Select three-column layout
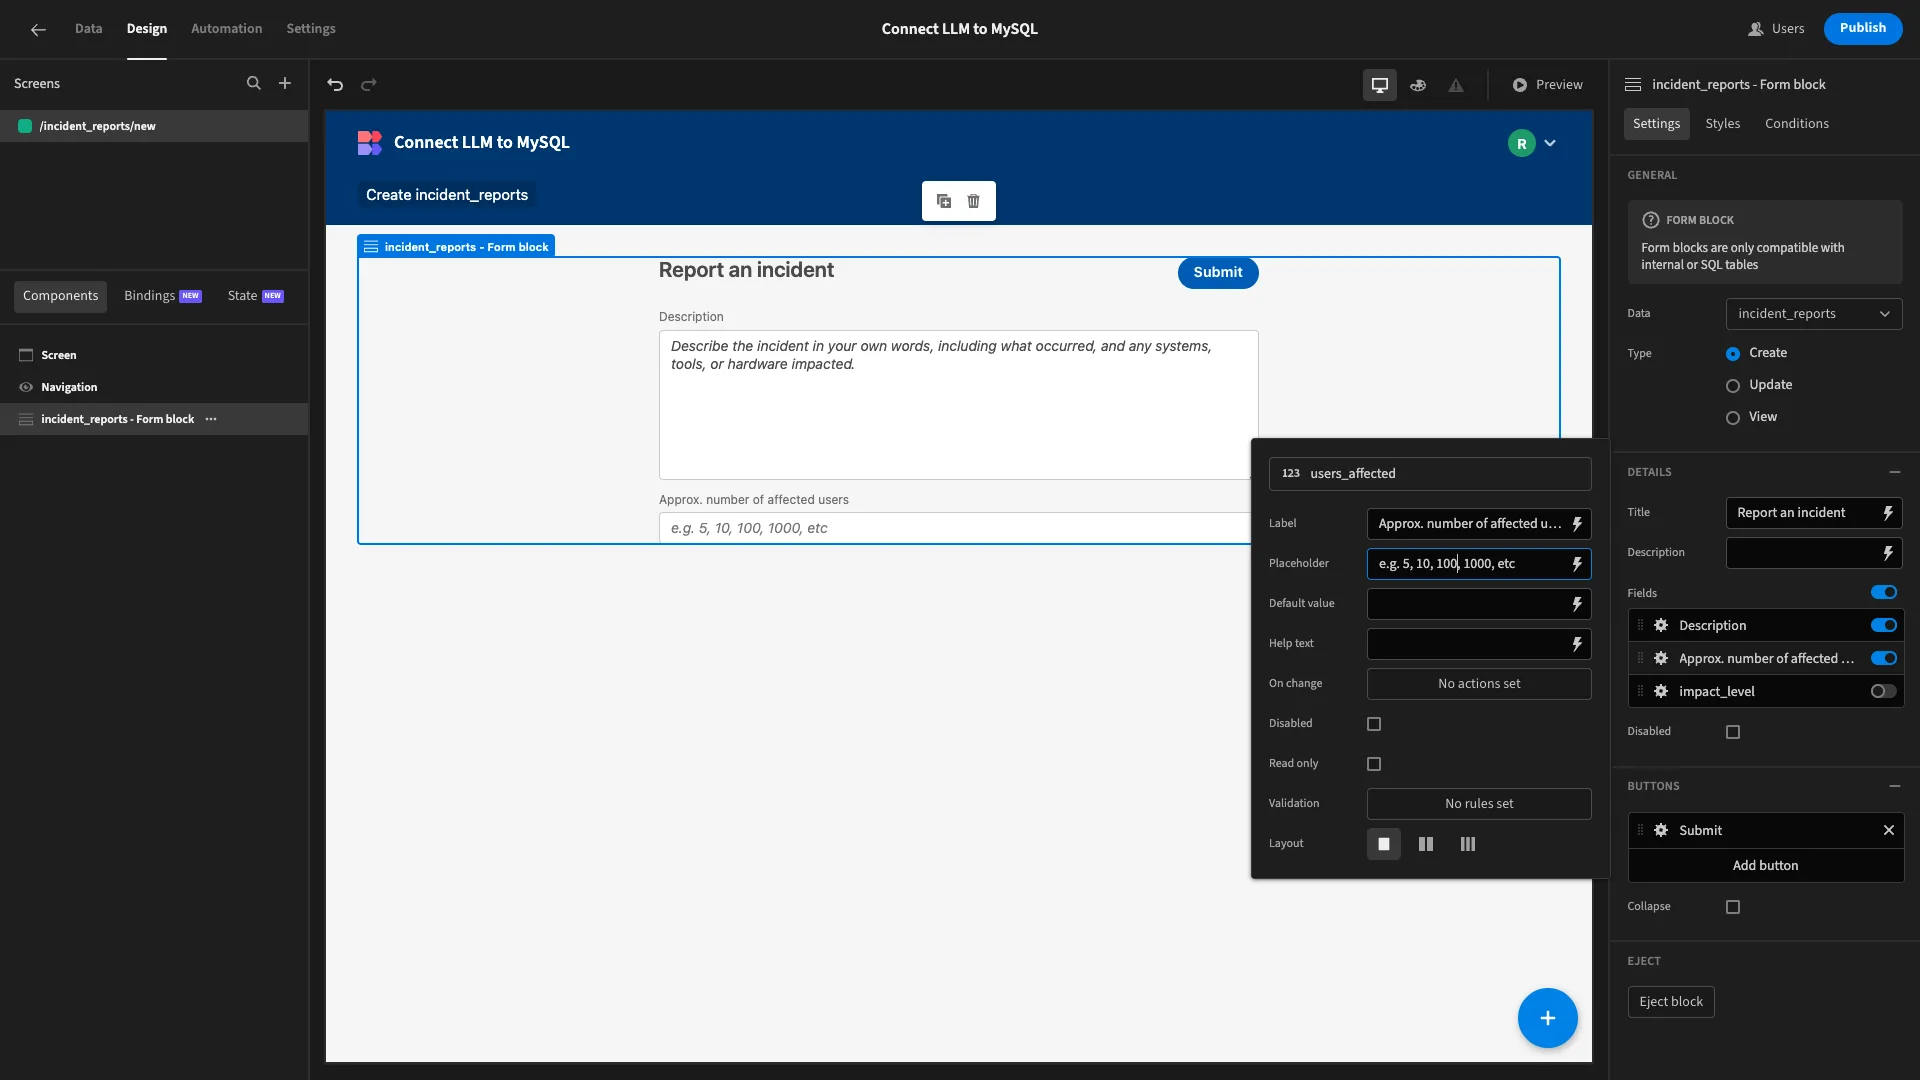 point(1468,844)
